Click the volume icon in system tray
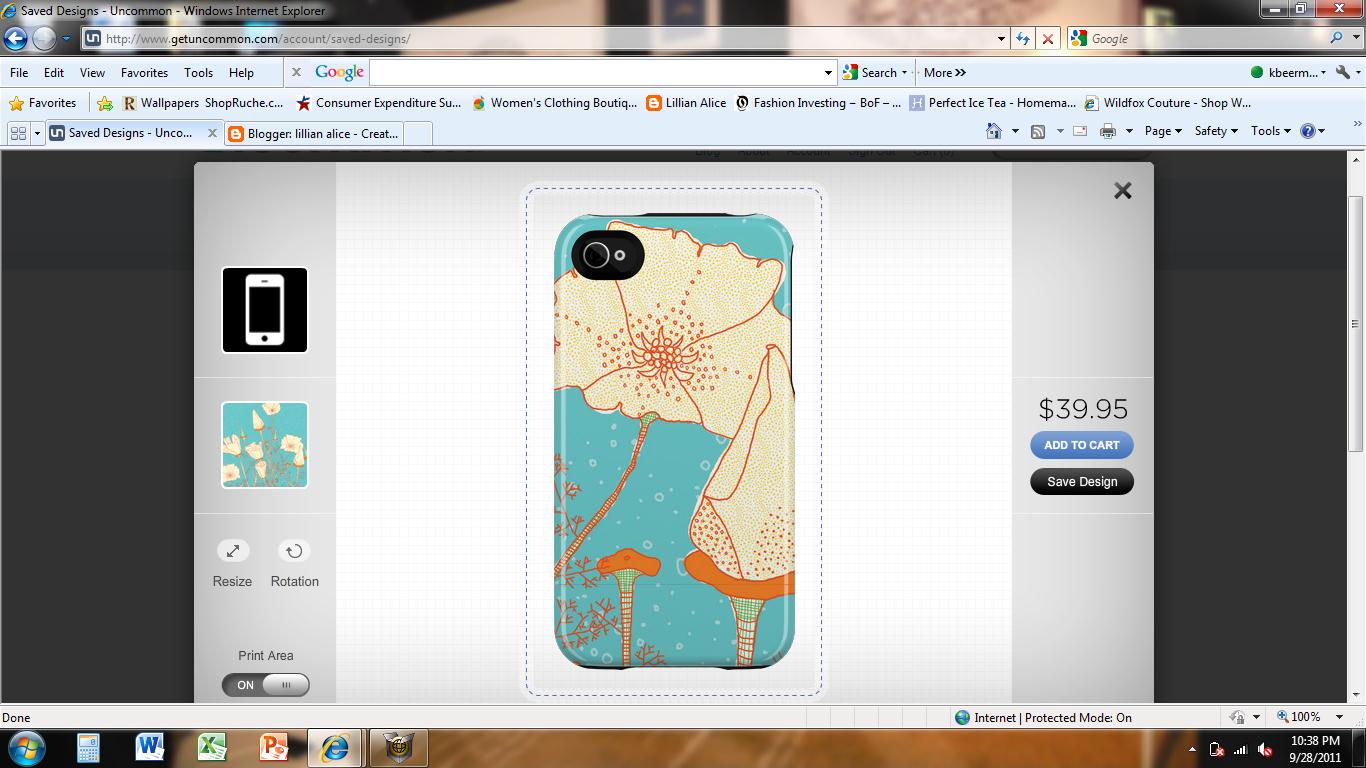Screen dimensions: 1366x768 pyautogui.click(x=1265, y=749)
